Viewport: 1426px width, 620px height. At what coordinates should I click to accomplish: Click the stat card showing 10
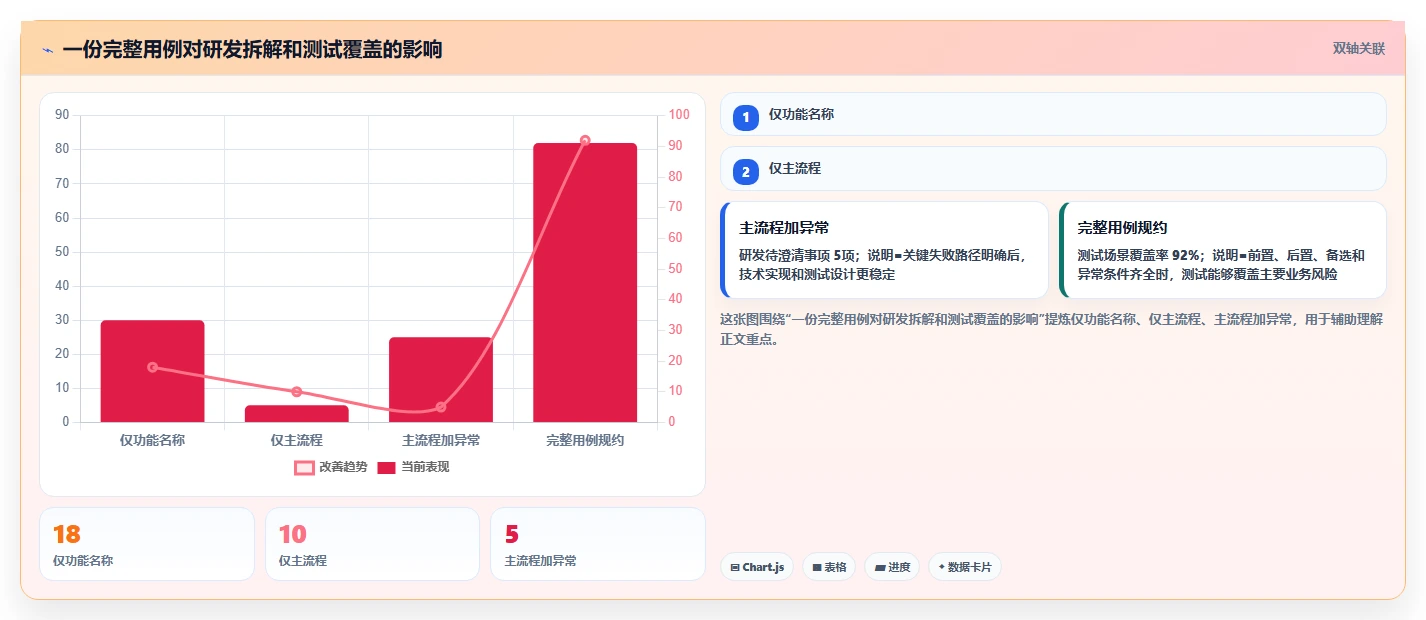point(372,544)
